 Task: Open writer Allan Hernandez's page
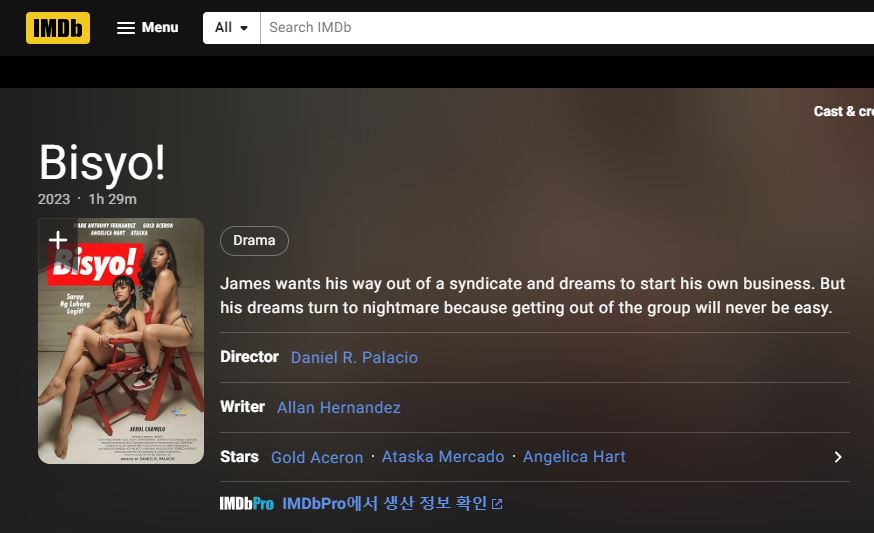tap(338, 408)
